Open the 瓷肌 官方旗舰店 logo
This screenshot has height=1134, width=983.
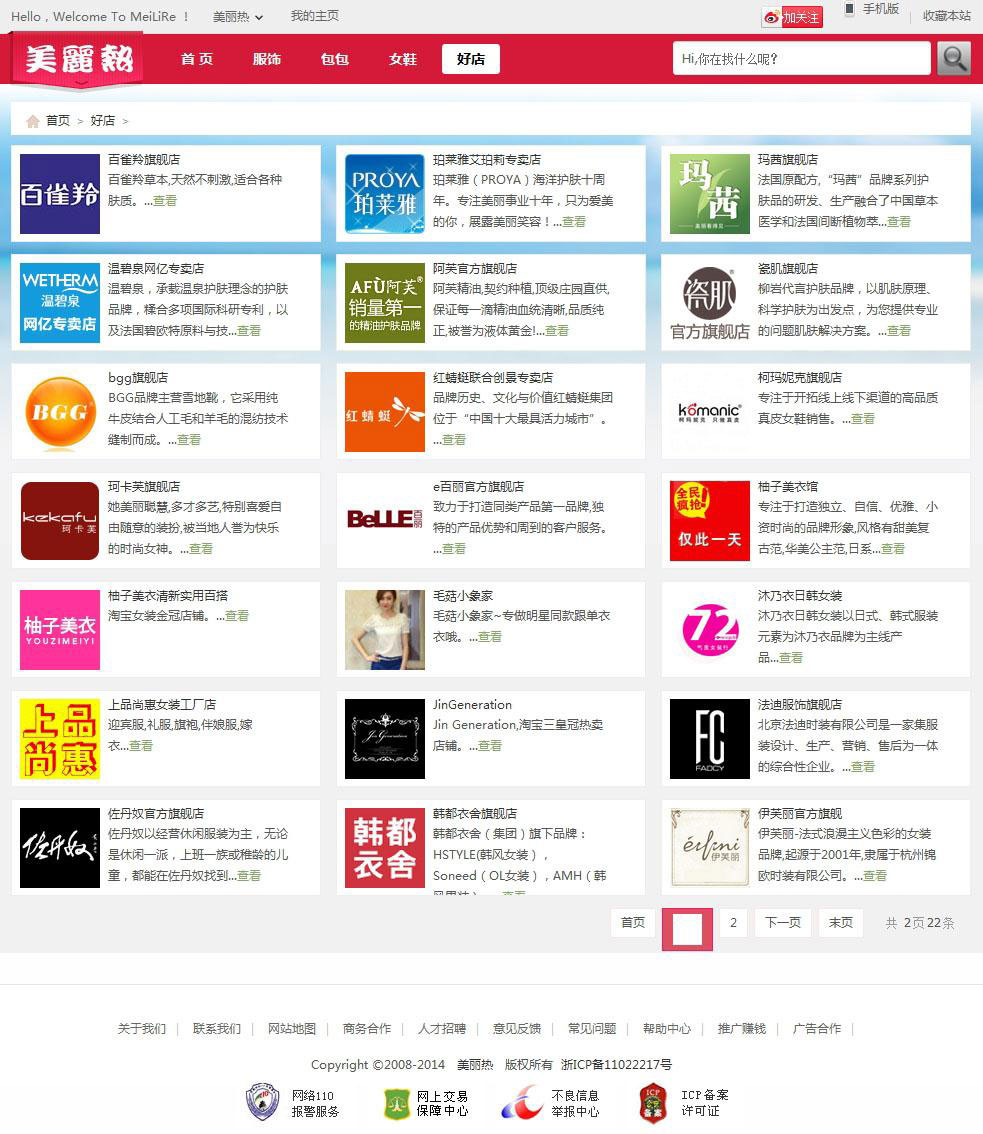click(710, 303)
